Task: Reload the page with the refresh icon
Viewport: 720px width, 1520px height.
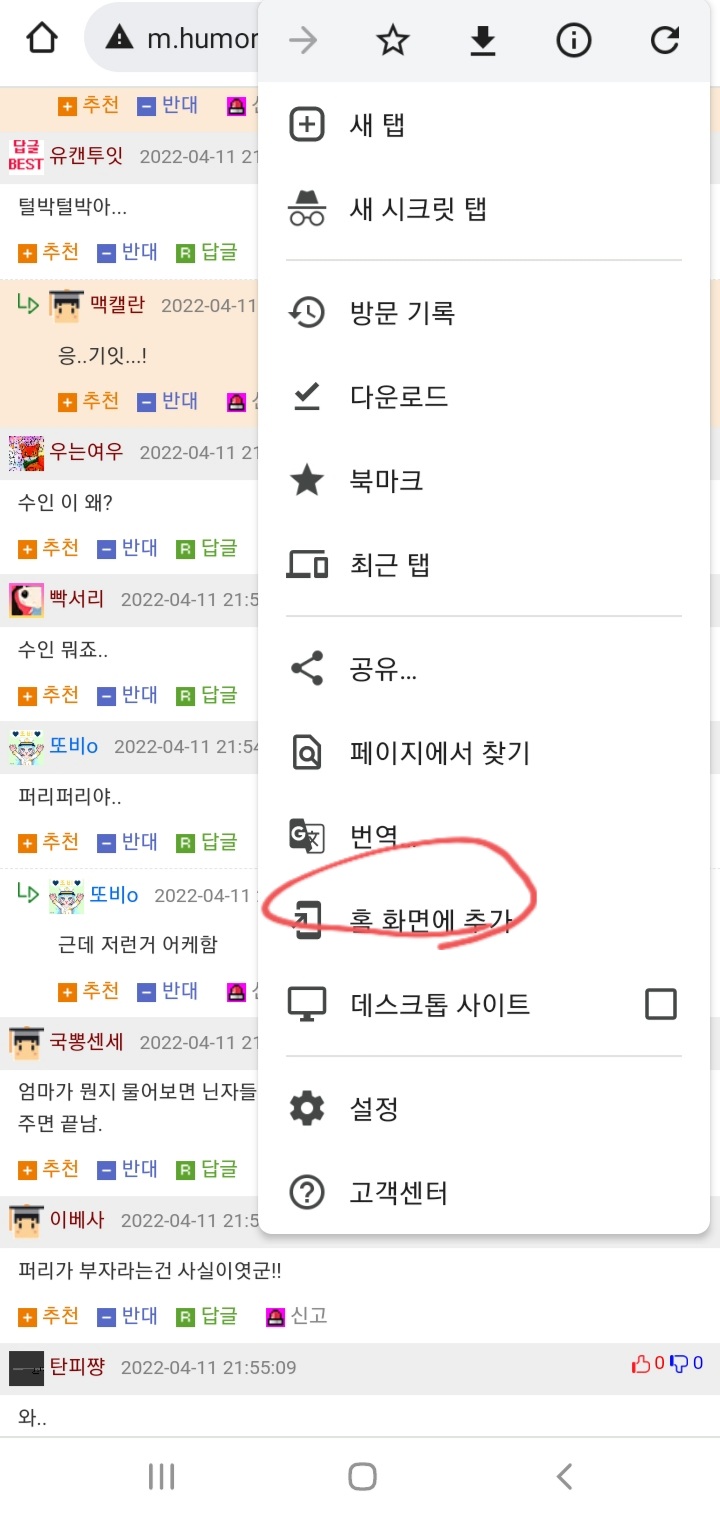Action: tap(665, 40)
